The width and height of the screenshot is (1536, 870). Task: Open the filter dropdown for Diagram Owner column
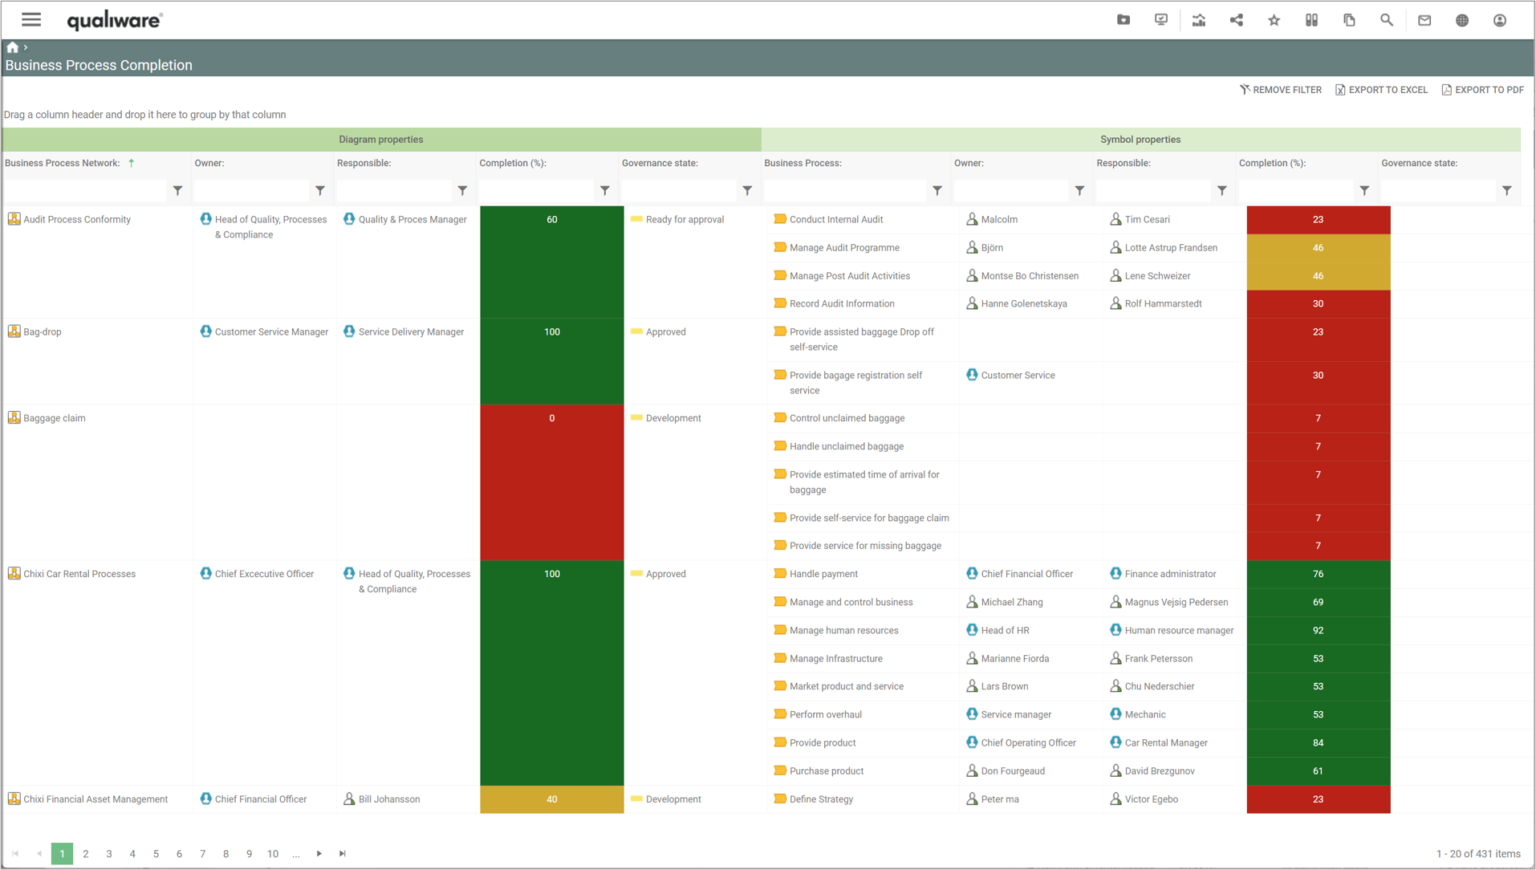320,190
